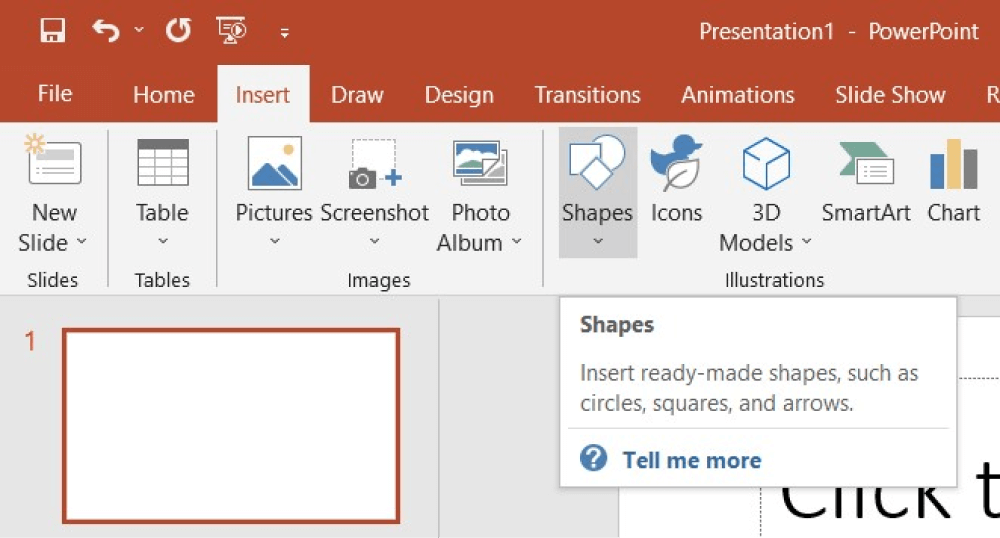Click the Shapes heading in the tooltip
1000x538 pixels.
617,324
